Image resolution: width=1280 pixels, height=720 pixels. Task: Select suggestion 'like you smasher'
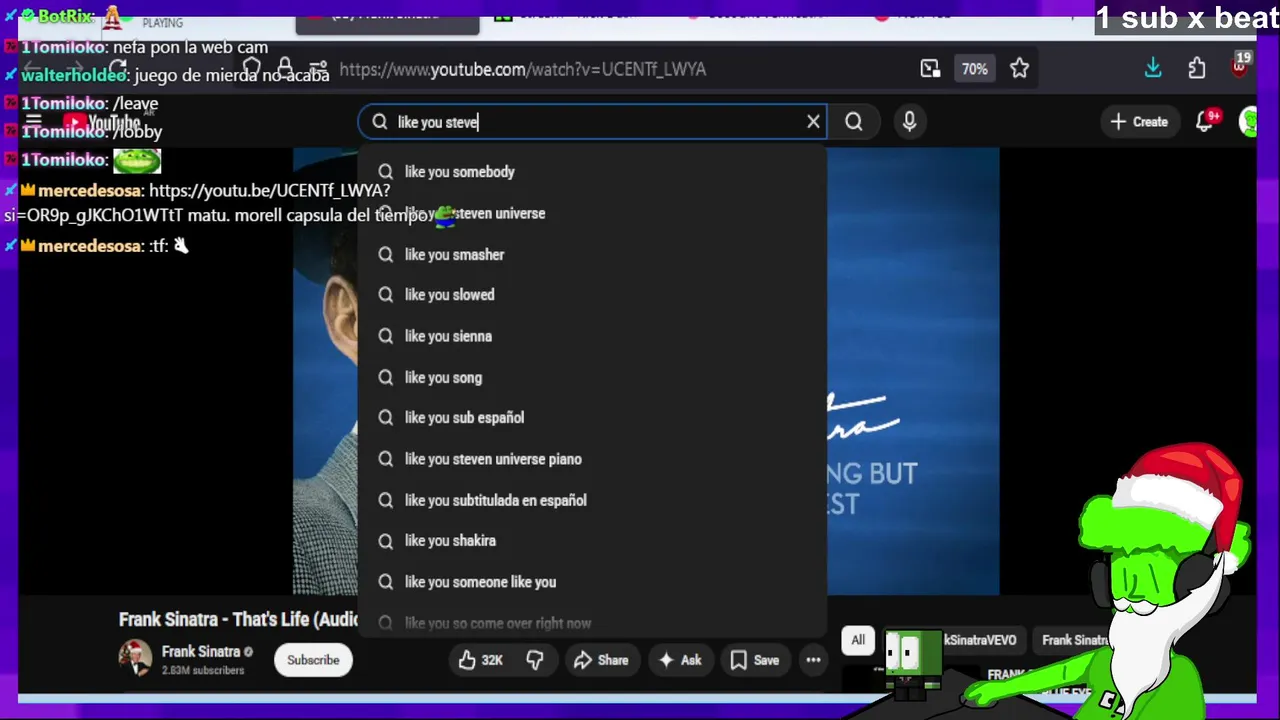(592, 255)
